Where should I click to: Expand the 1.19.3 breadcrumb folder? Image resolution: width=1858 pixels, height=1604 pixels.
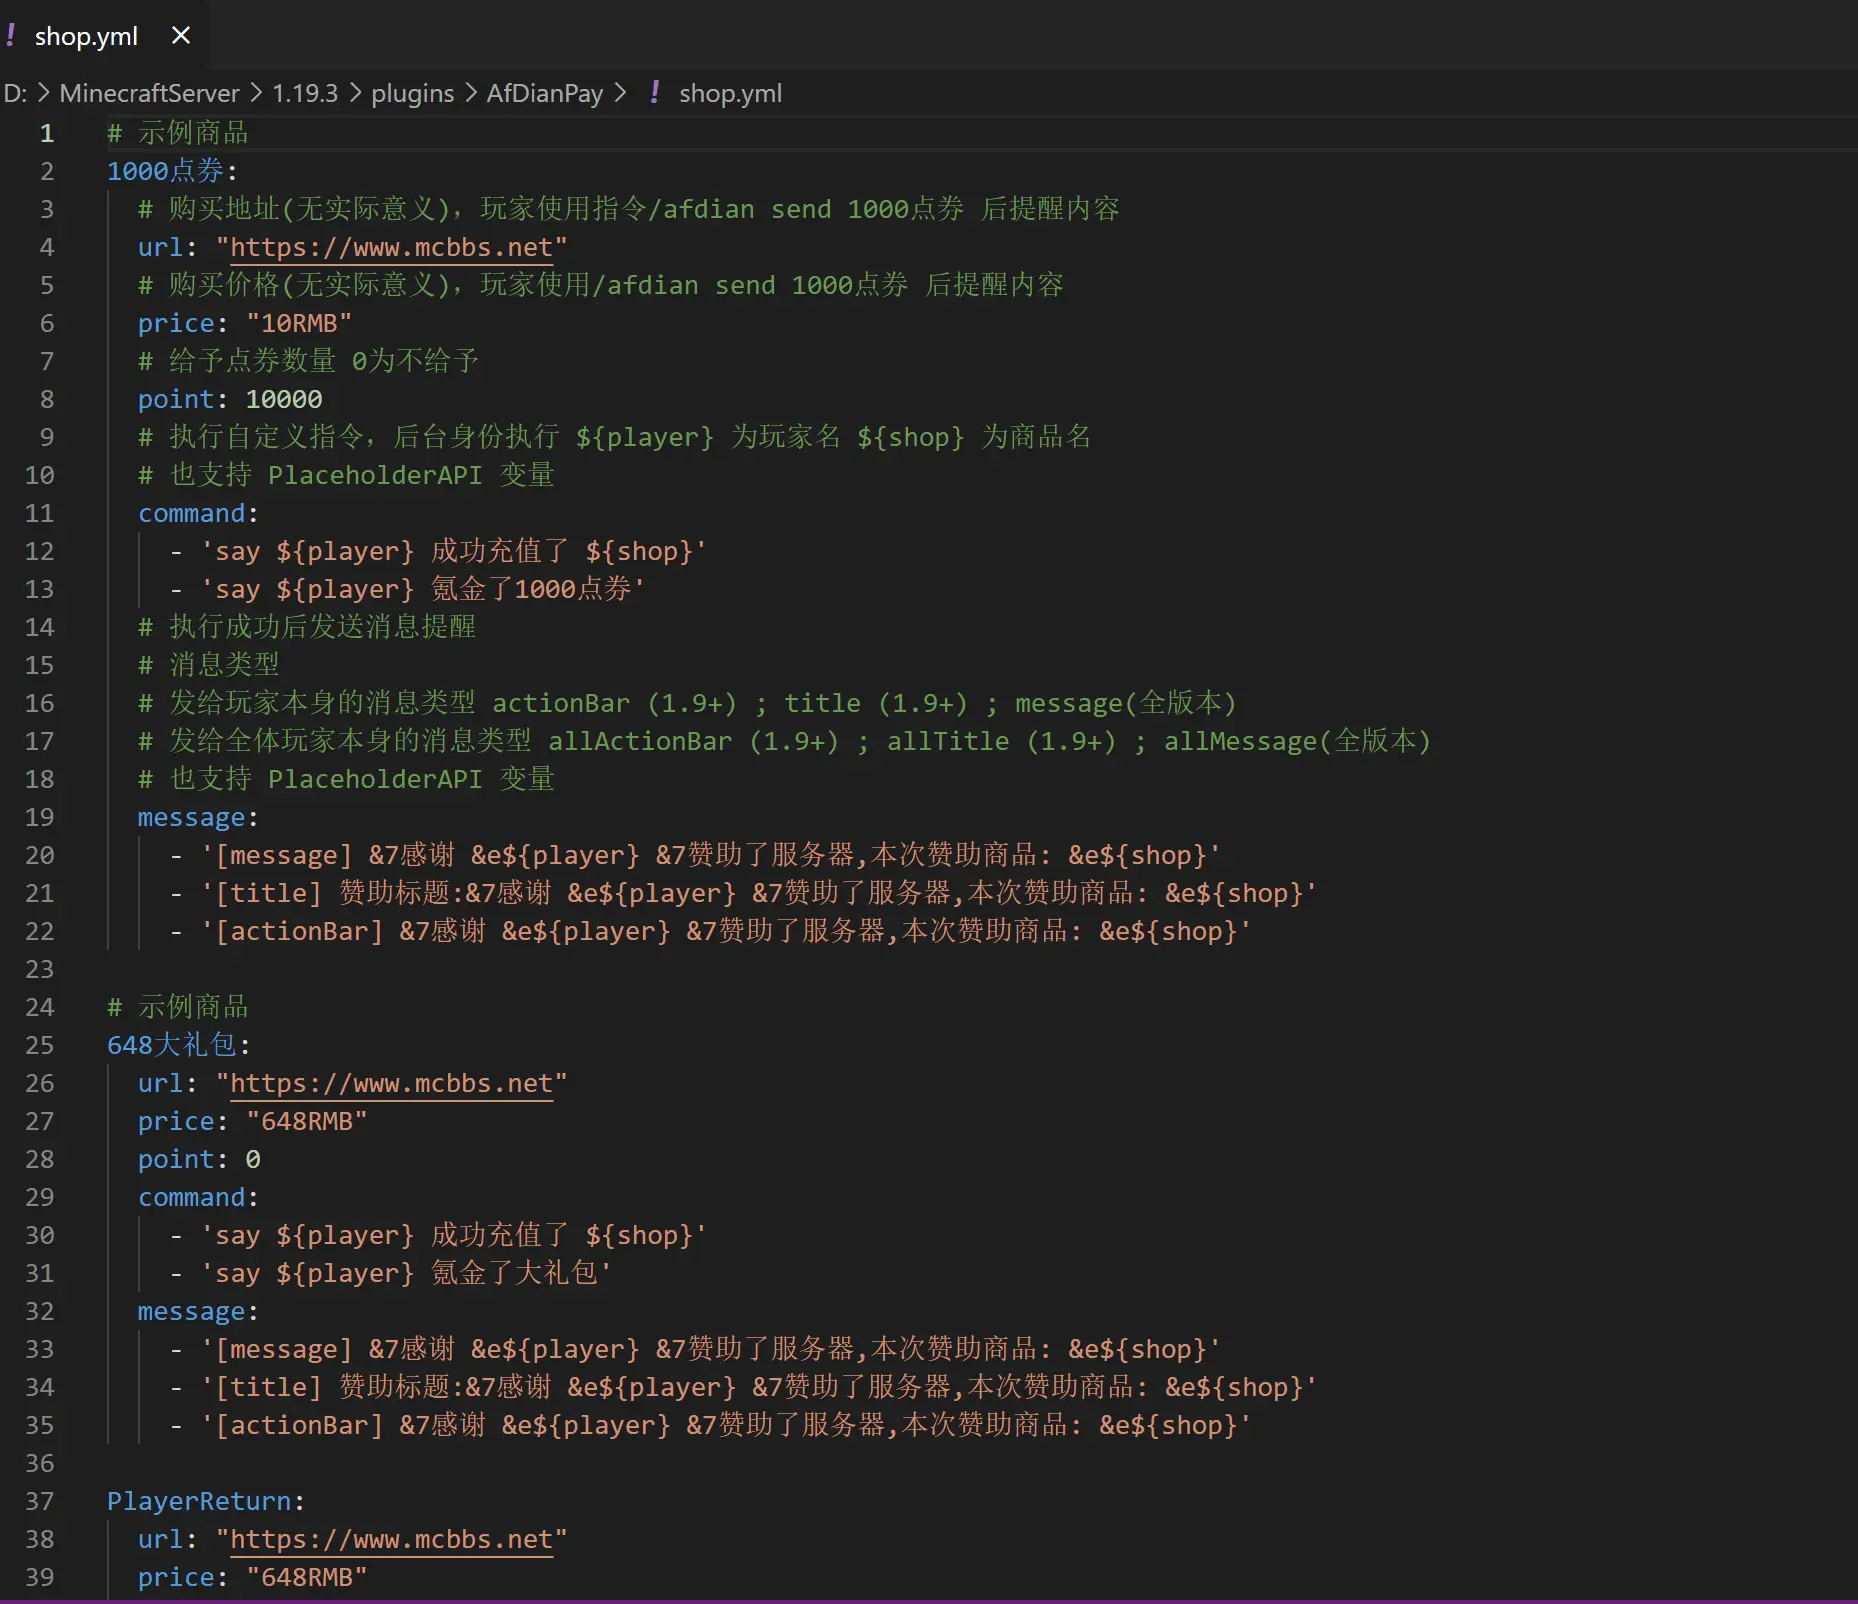(x=305, y=93)
